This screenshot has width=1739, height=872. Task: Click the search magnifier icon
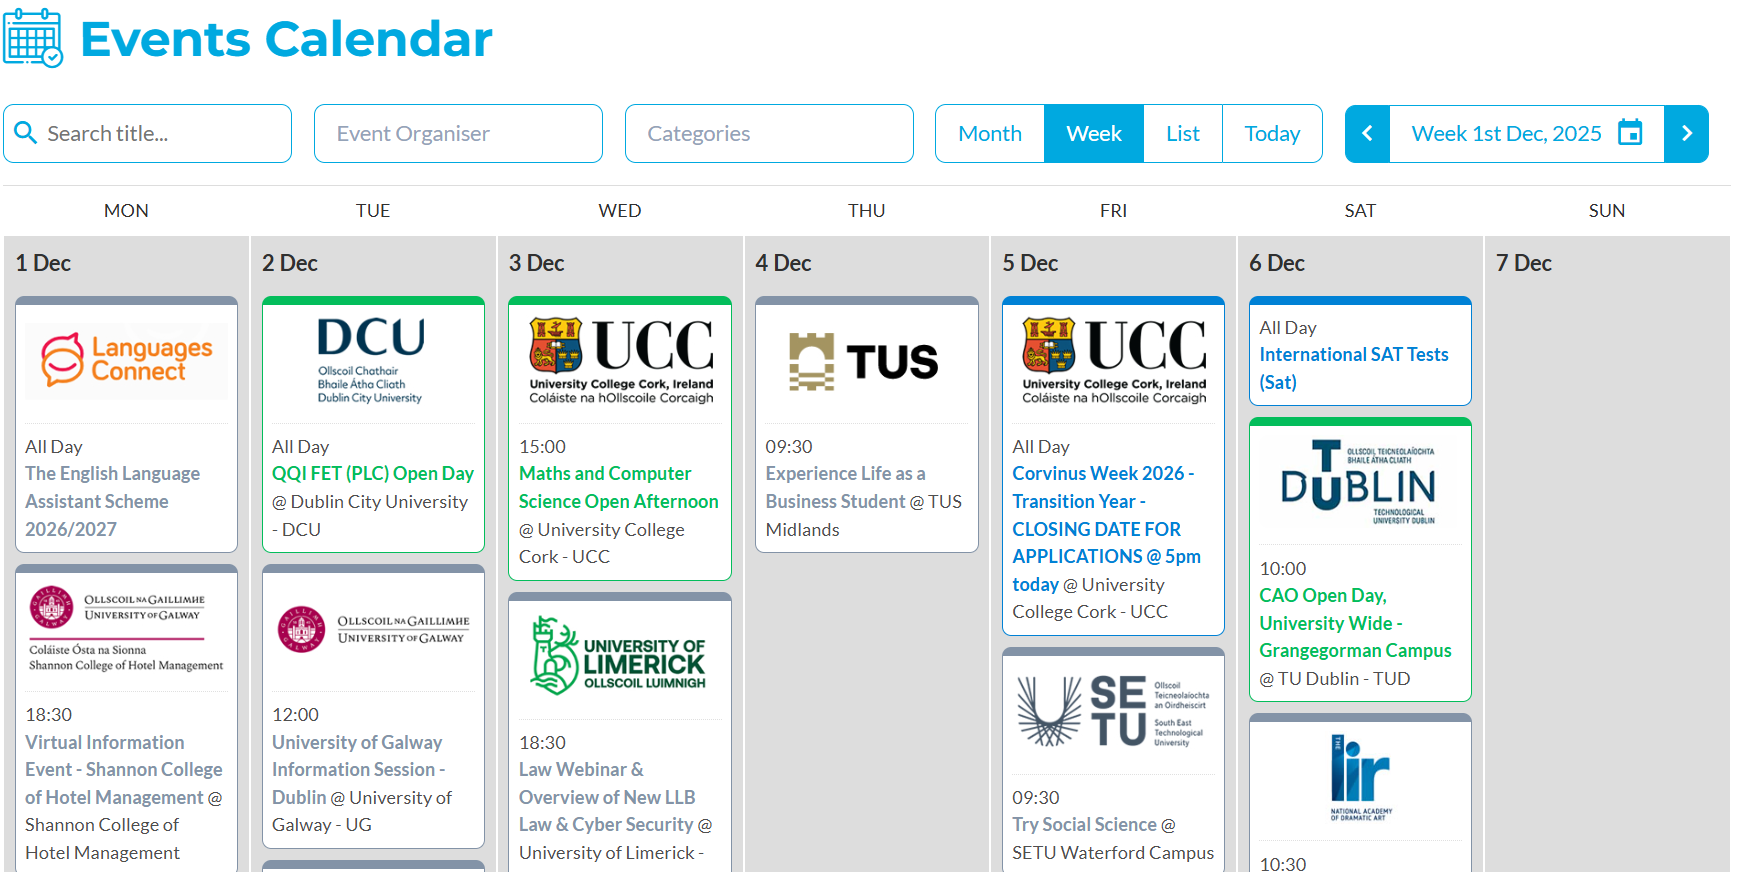[x=26, y=133]
